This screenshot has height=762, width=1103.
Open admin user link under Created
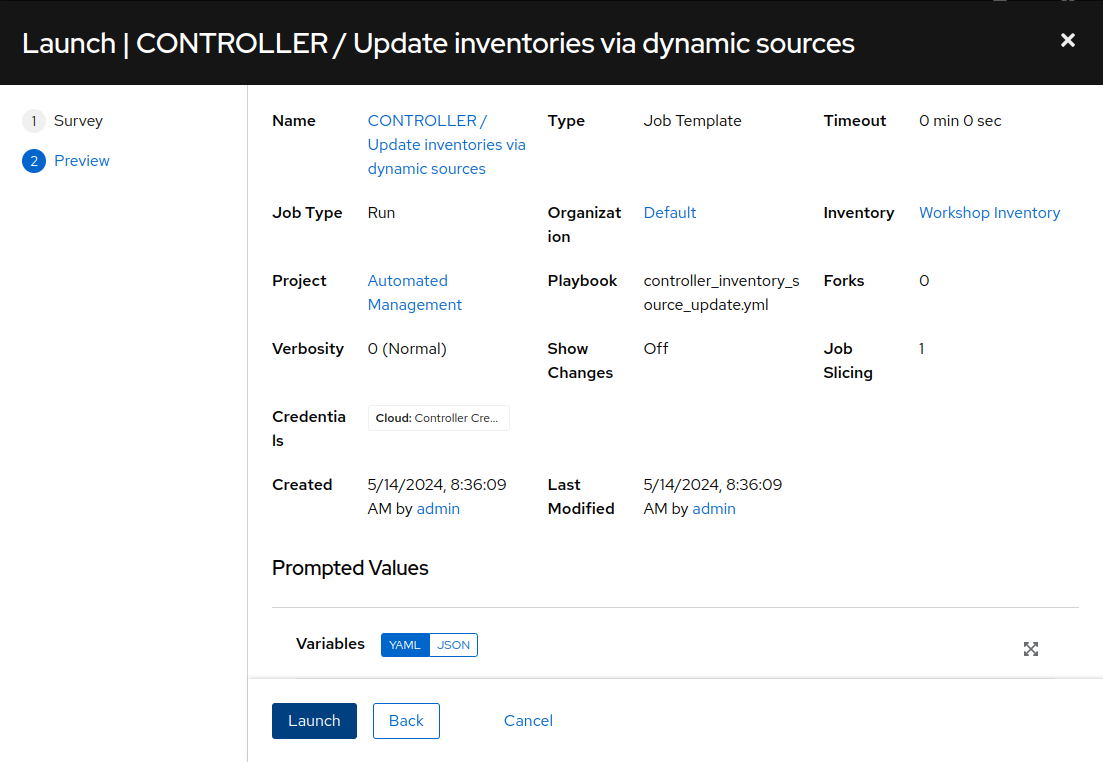[438, 509]
